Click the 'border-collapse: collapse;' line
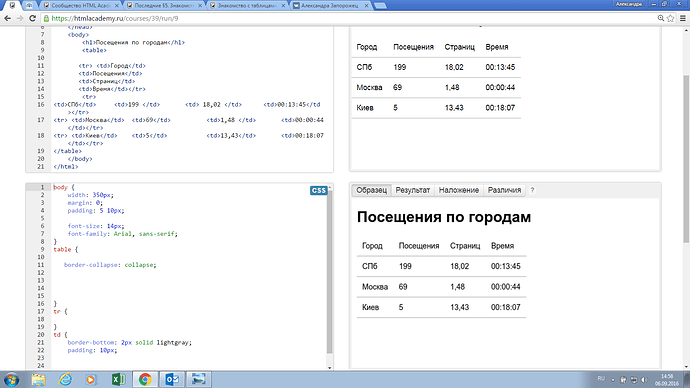690x388 pixels. point(110,265)
